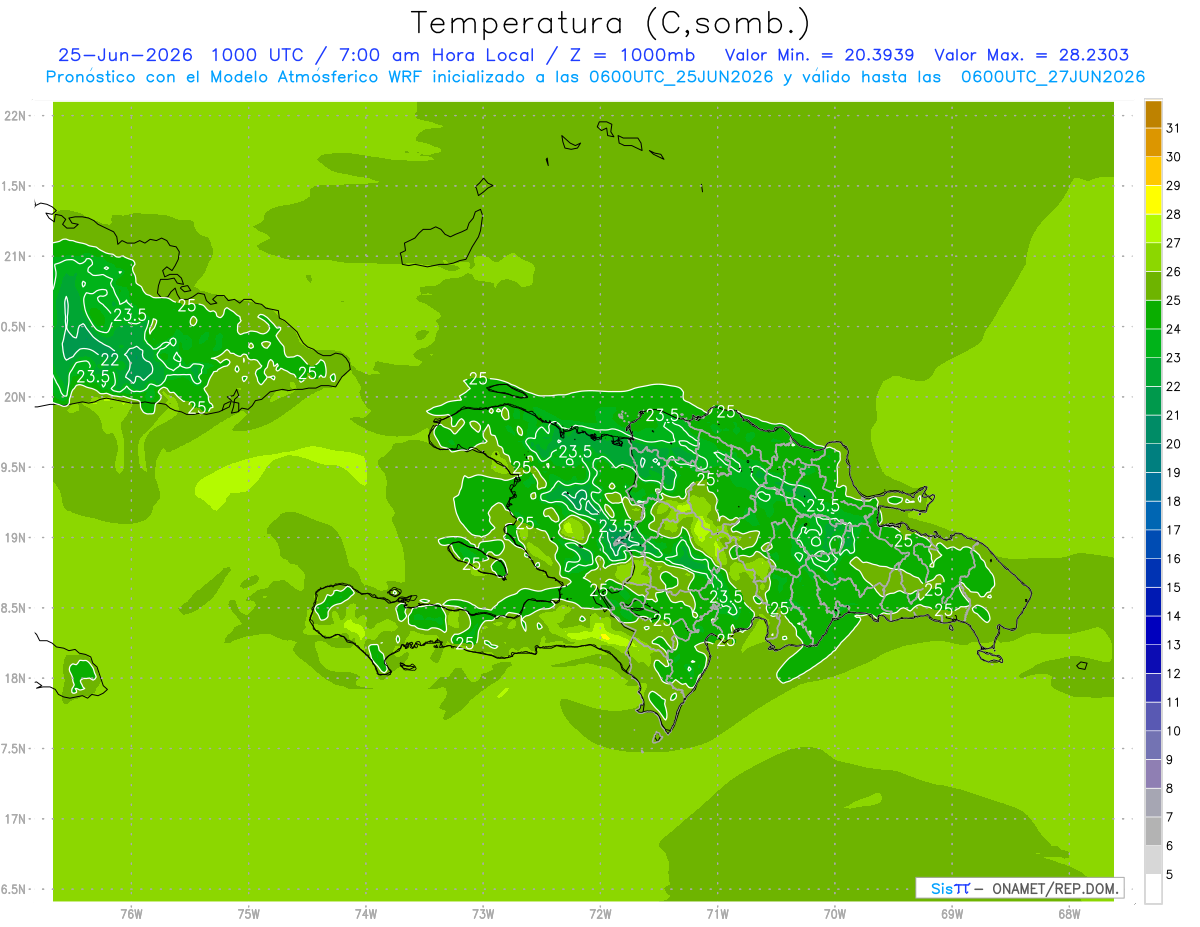The height and width of the screenshot is (927, 1200).
Task: Click the '5' colorbar label
Action: coord(1170,874)
